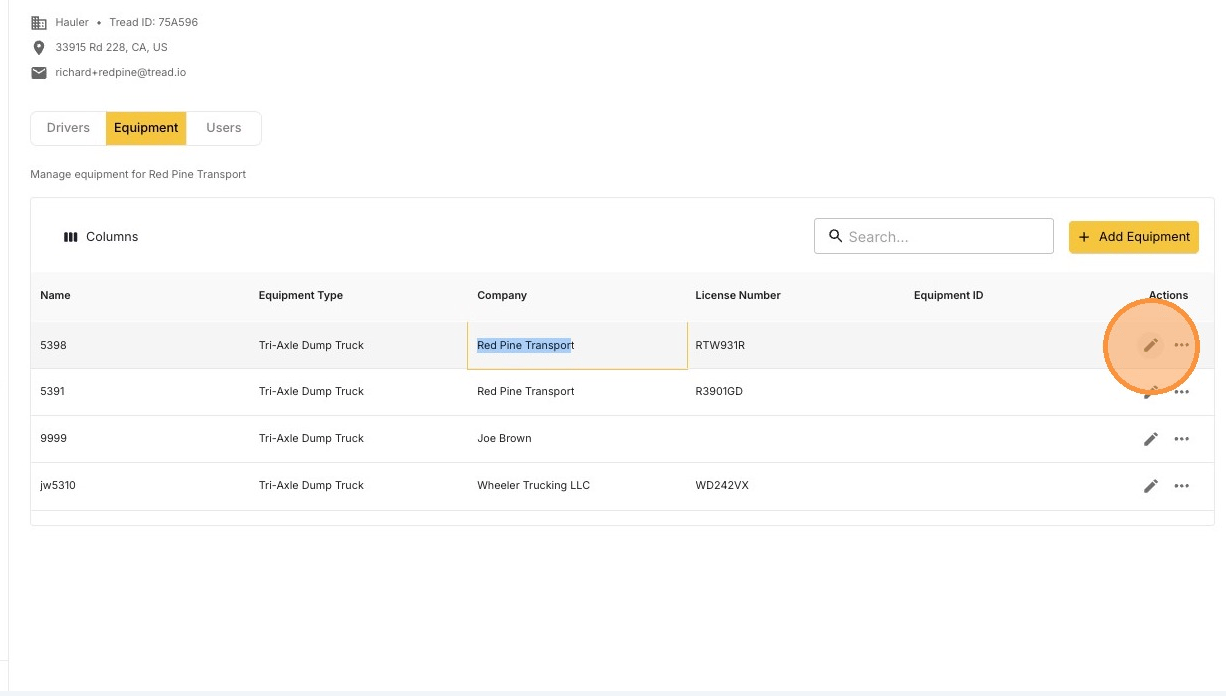Sort by the Equipment Type column header
The width and height of the screenshot is (1226, 696).
(301, 295)
